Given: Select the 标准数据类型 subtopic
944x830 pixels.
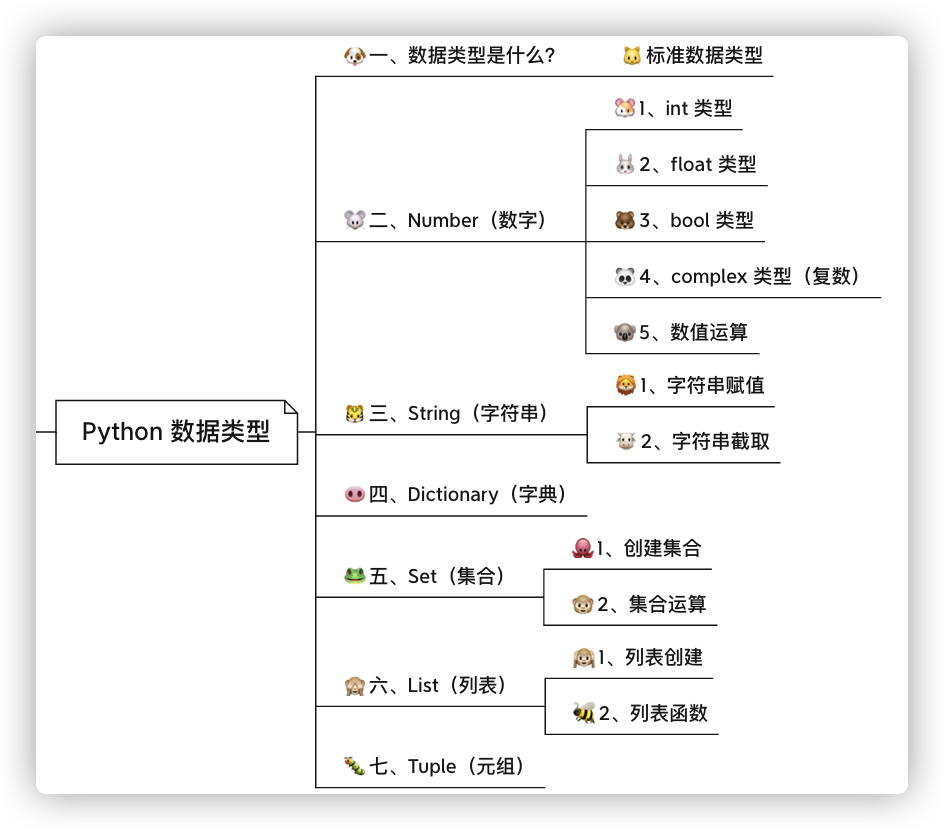Looking at the screenshot, I should pos(693,56).
